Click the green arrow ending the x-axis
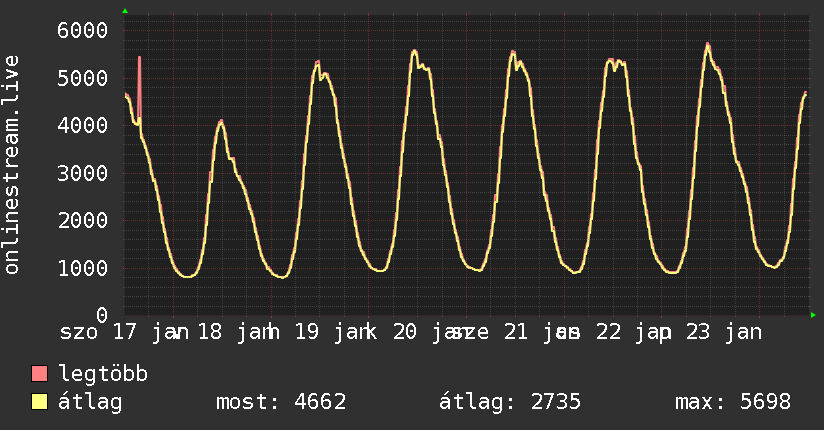This screenshot has width=824, height=430. [x=813, y=315]
